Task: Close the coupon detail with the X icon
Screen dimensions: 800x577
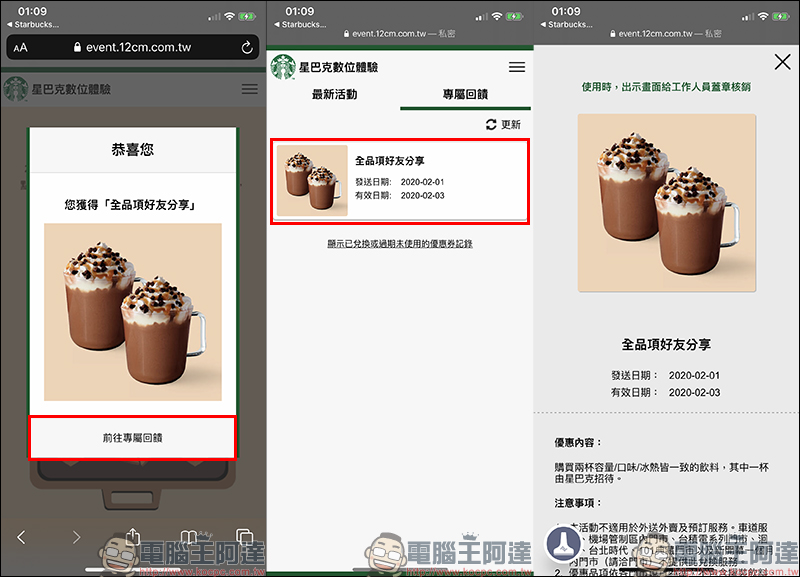Action: 782,63
